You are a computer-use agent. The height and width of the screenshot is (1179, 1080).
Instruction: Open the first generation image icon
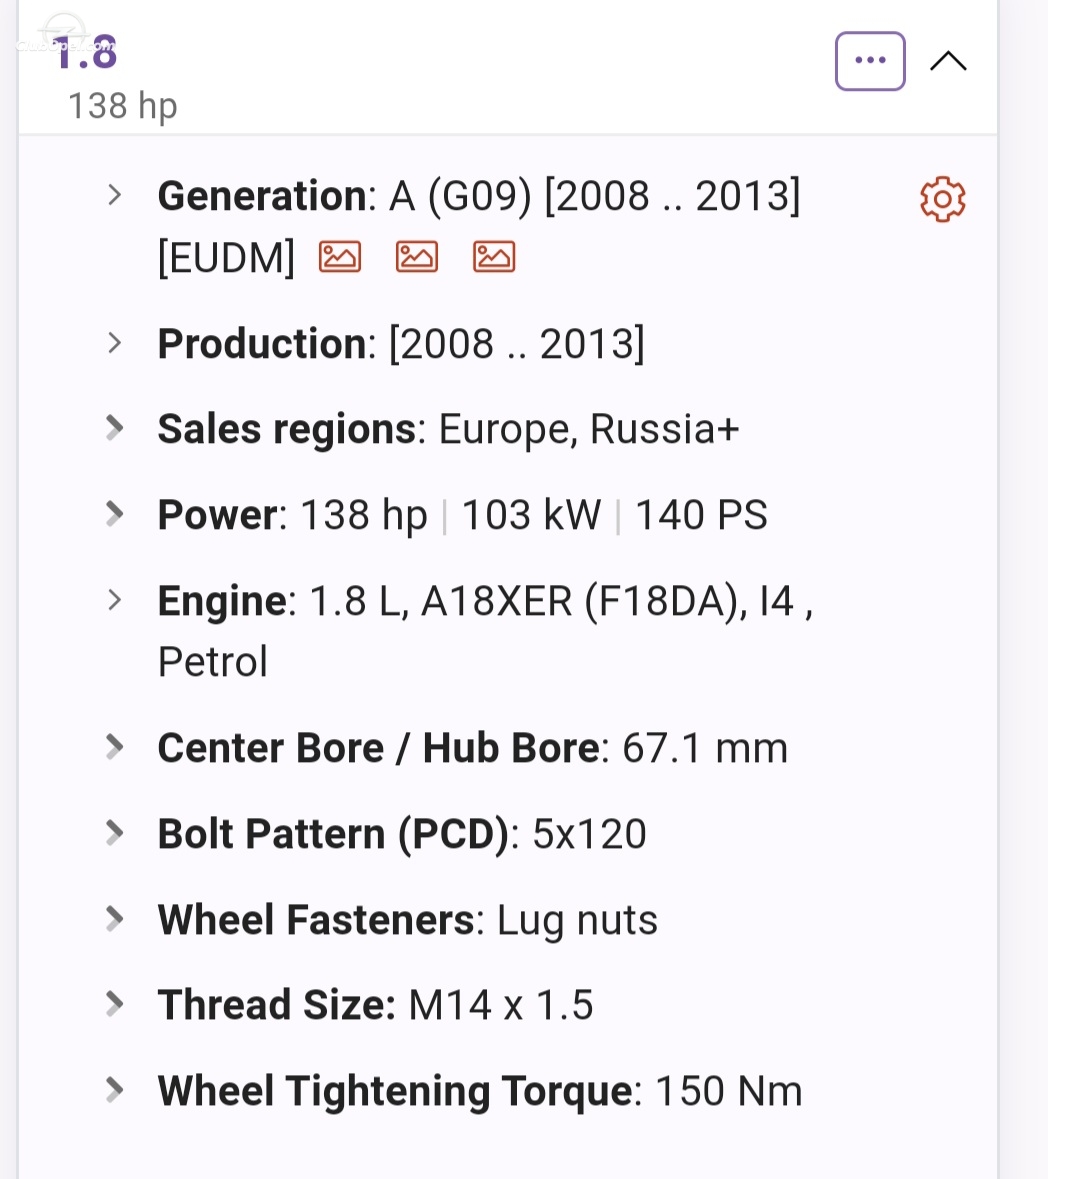340,256
